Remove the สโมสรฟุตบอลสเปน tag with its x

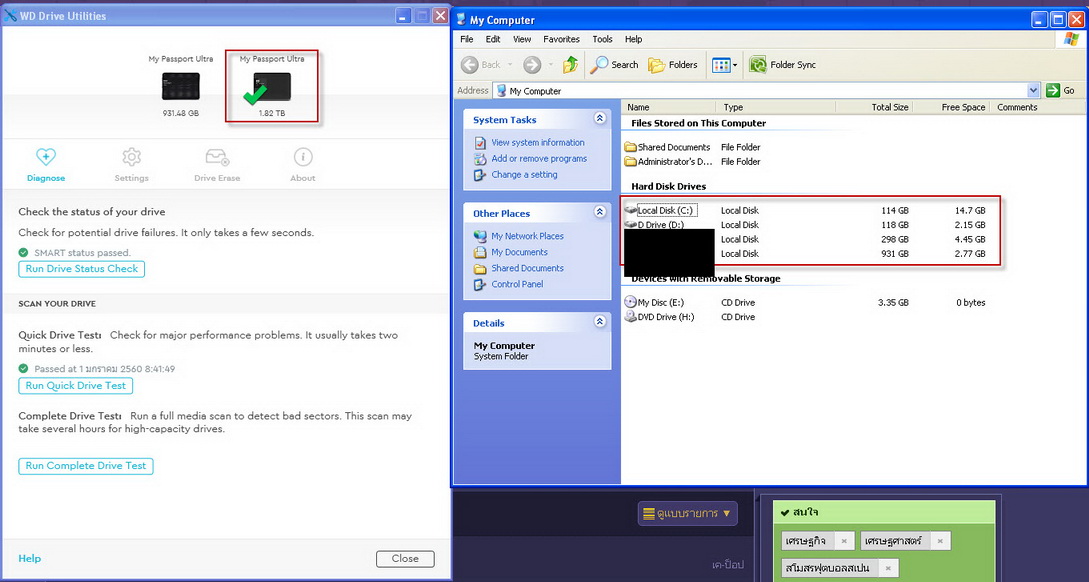pos(888,568)
